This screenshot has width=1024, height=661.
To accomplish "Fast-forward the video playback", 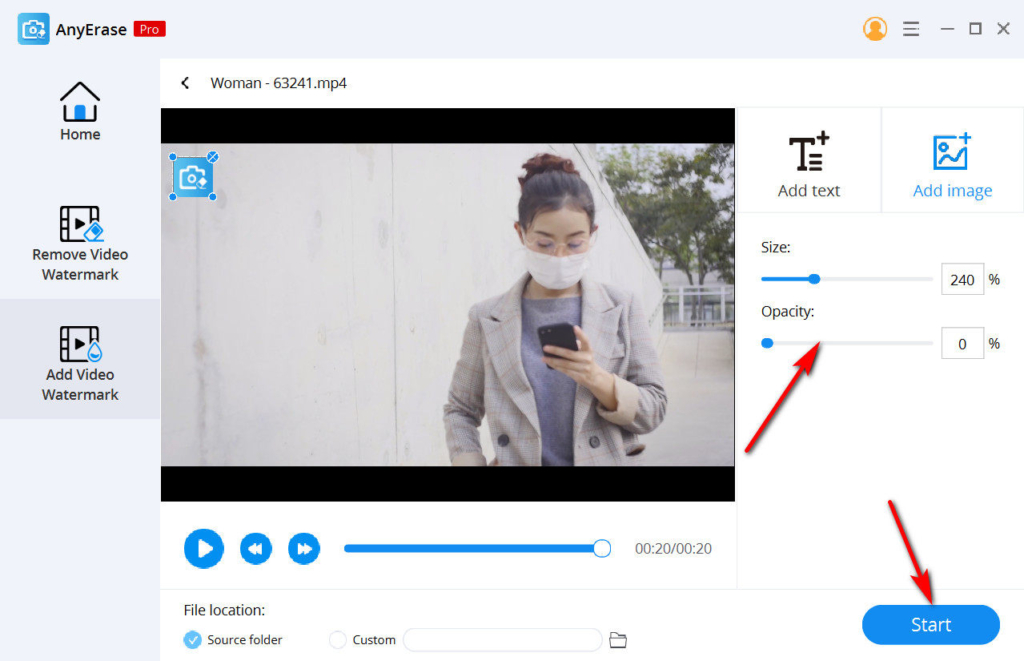I will pyautogui.click(x=304, y=548).
